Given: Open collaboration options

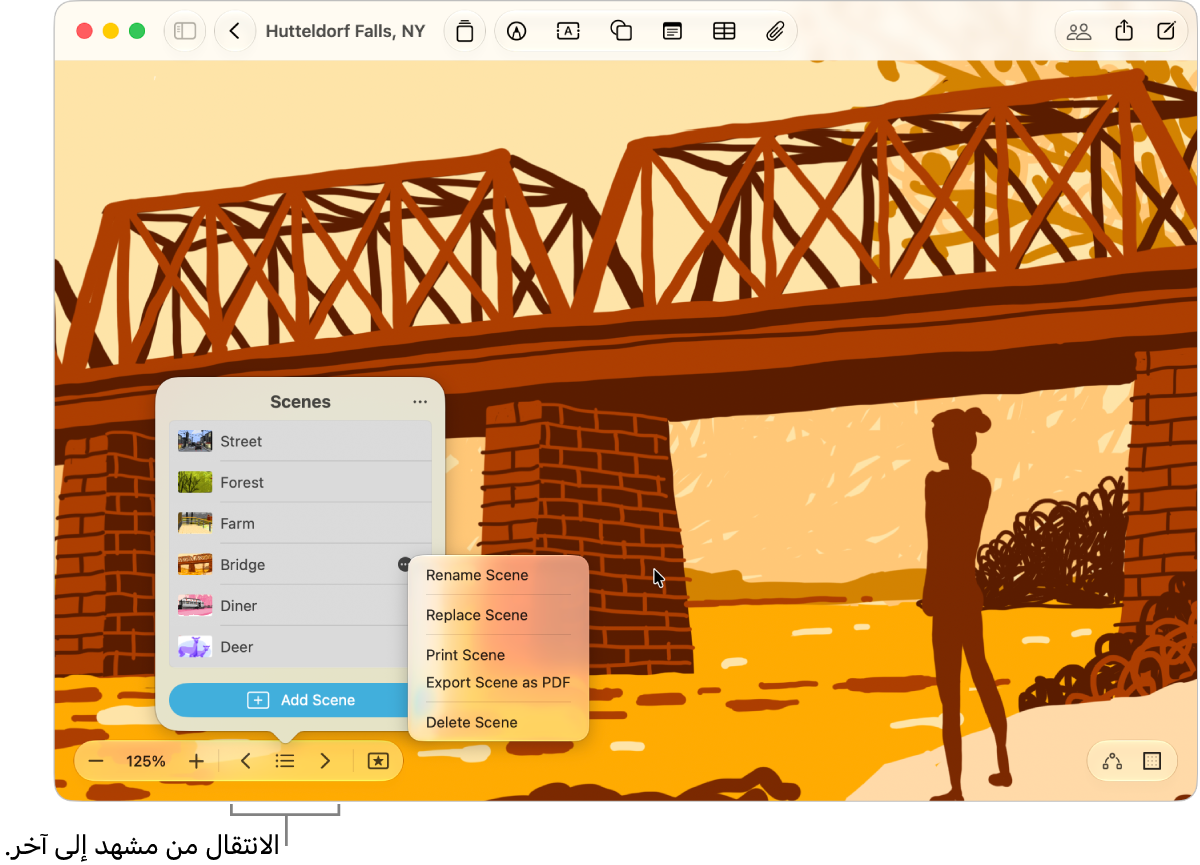Looking at the screenshot, I should (x=1079, y=31).
